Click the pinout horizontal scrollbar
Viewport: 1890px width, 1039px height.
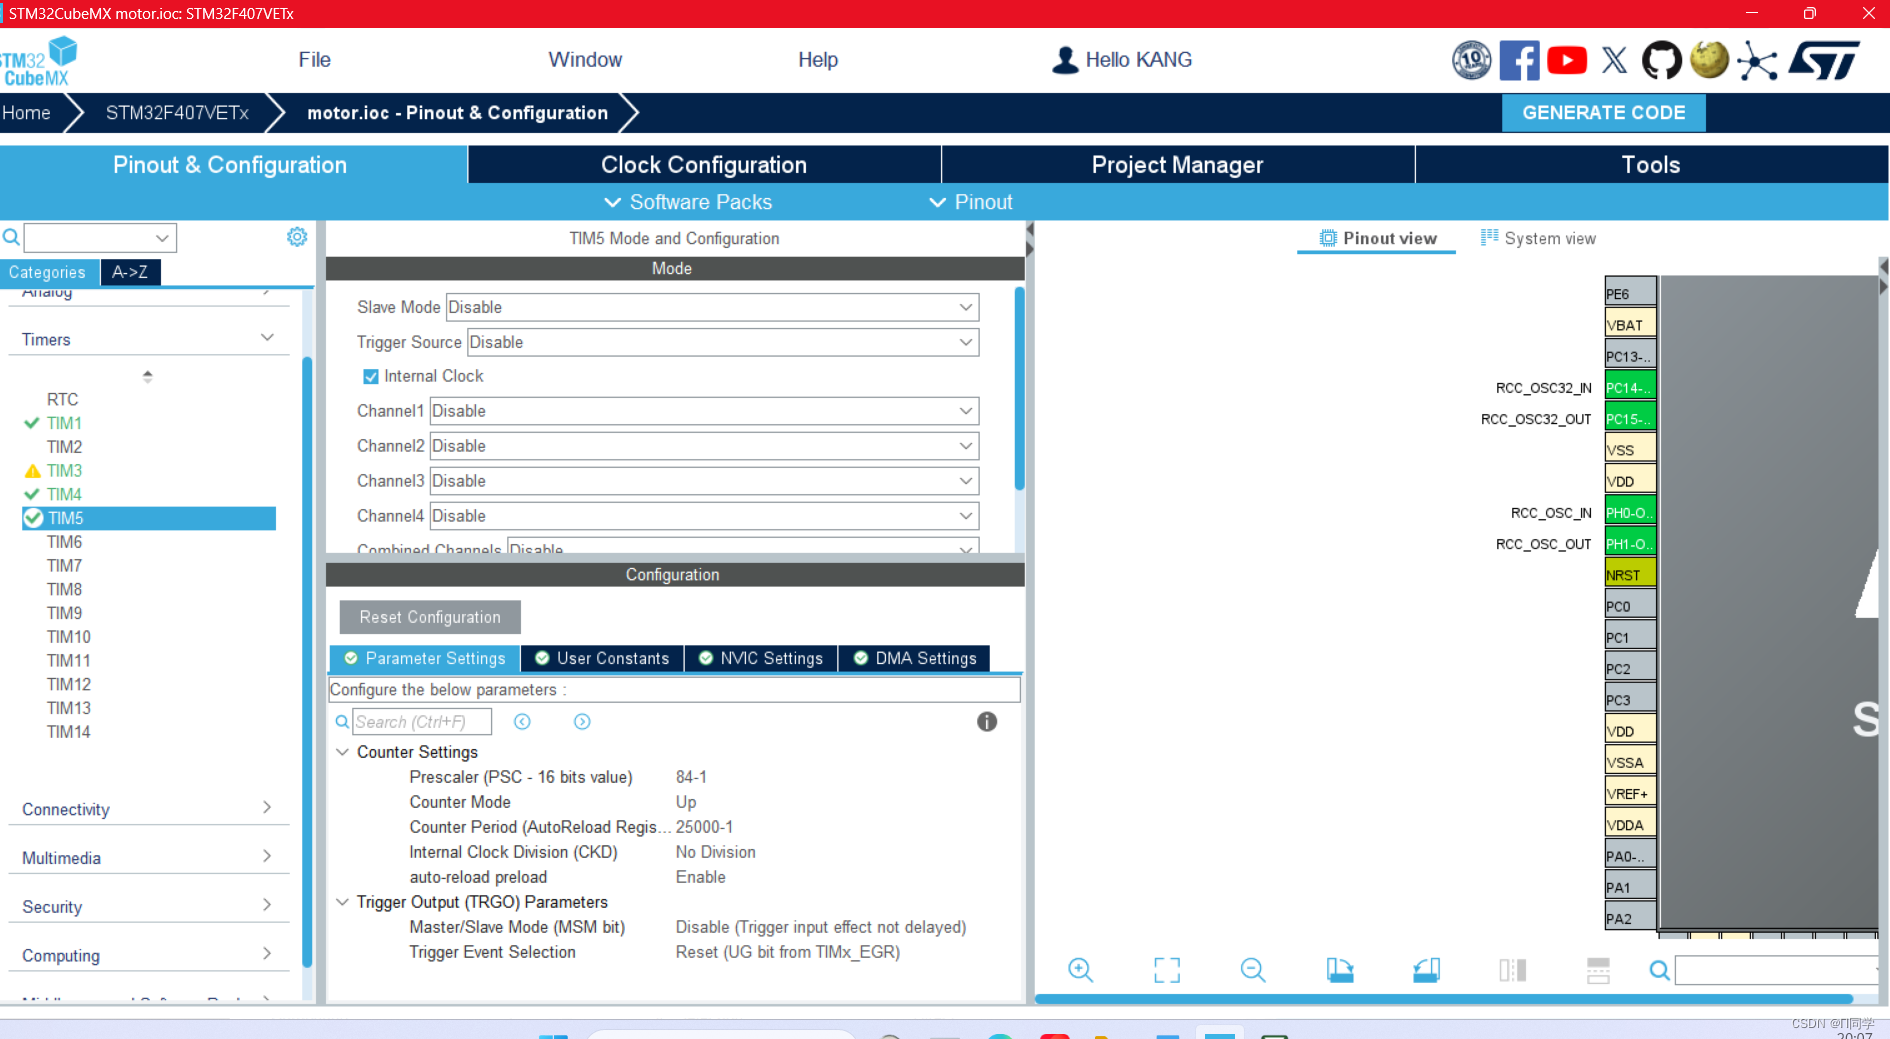click(1443, 998)
